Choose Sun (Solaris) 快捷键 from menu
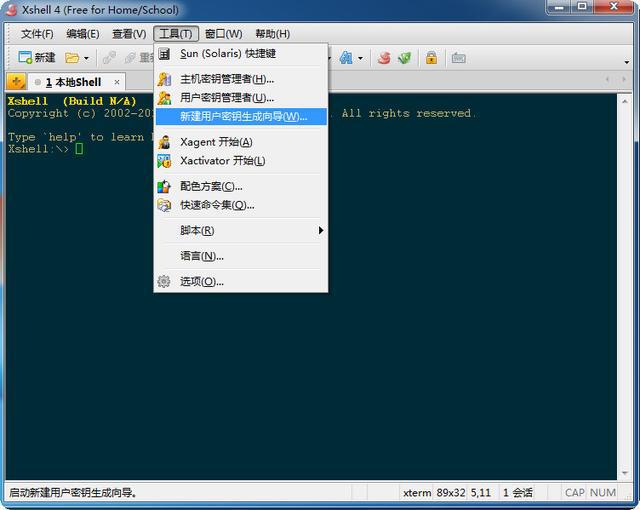The height and width of the screenshot is (510, 640). [227, 54]
